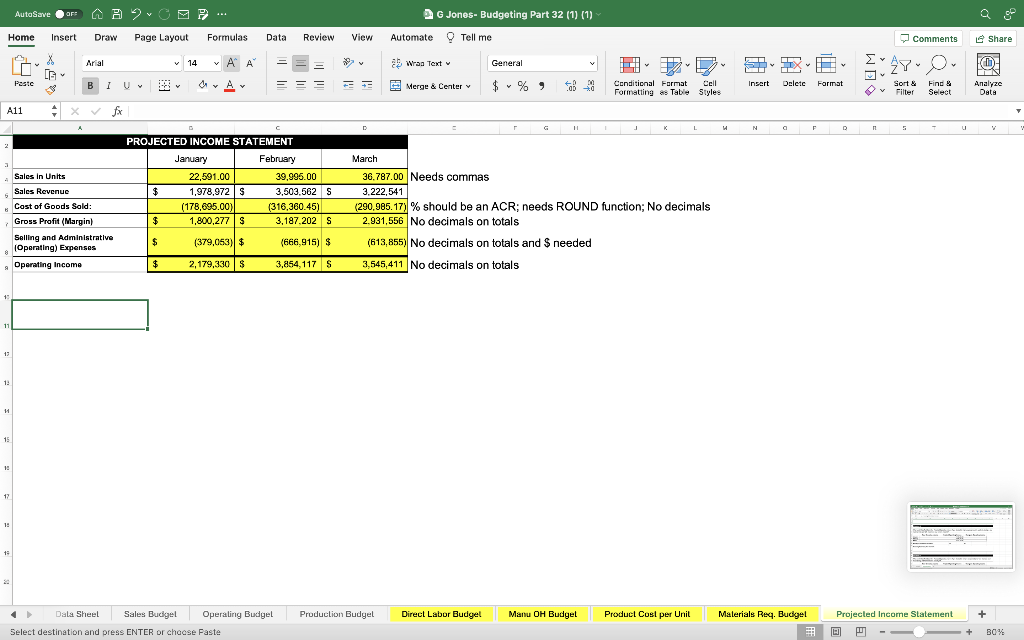Switch to Direct Labor Budget sheet tab

[x=441, y=614]
